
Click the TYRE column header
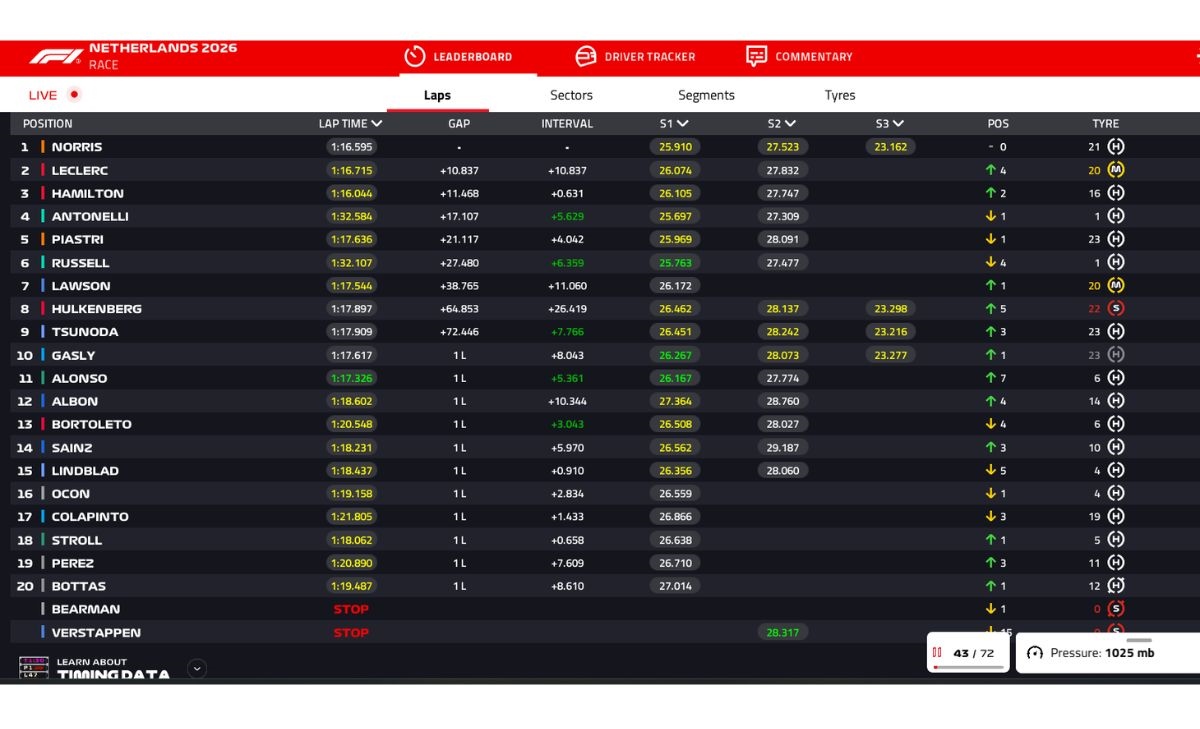coord(1105,124)
